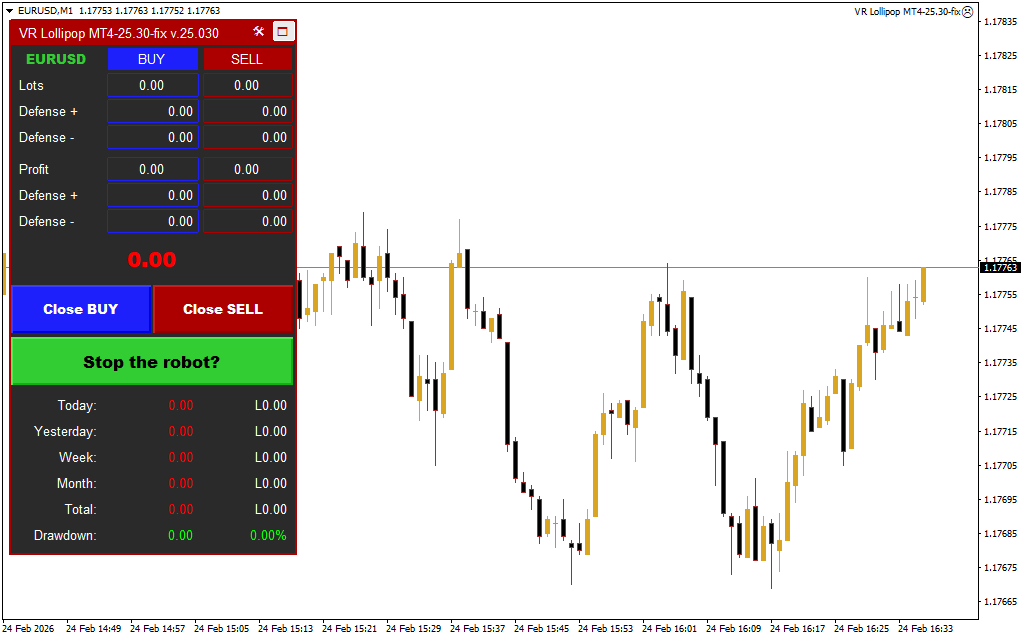This screenshot has width=1024, height=640.
Task: Click the Drawdown 0.00% value
Action: pos(268,536)
